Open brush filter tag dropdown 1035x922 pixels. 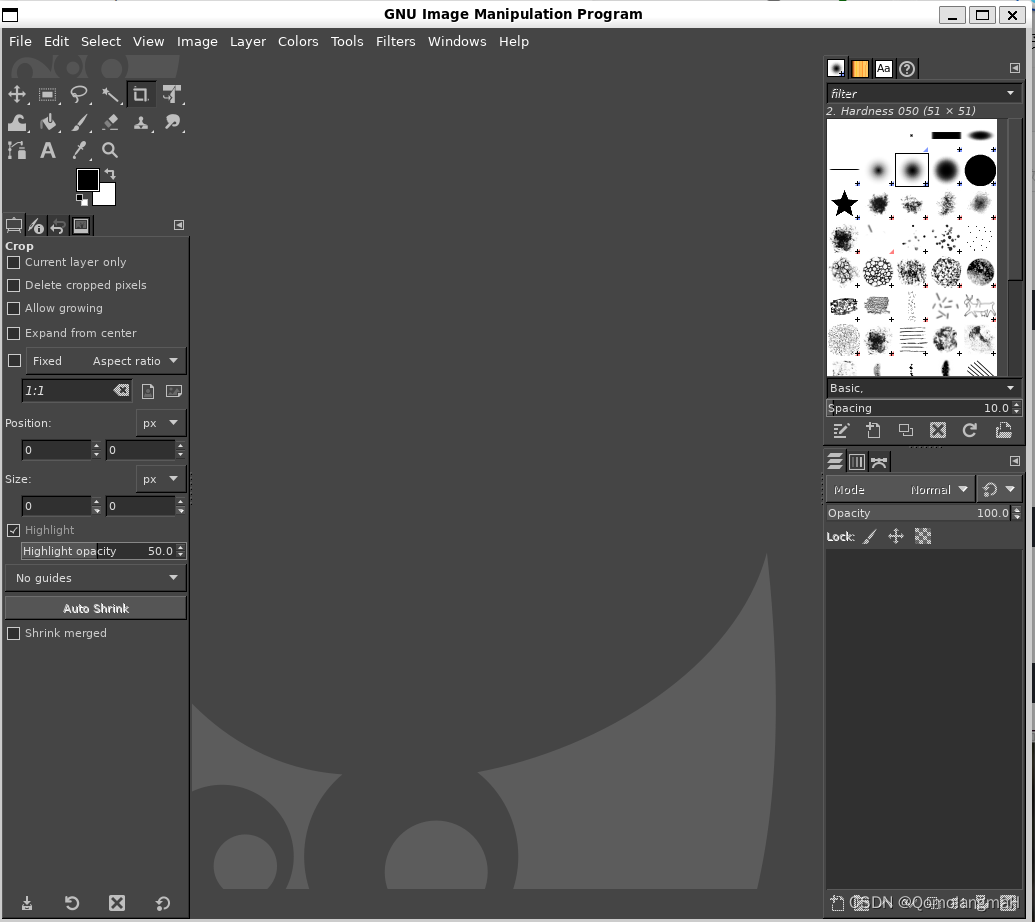click(x=1010, y=94)
